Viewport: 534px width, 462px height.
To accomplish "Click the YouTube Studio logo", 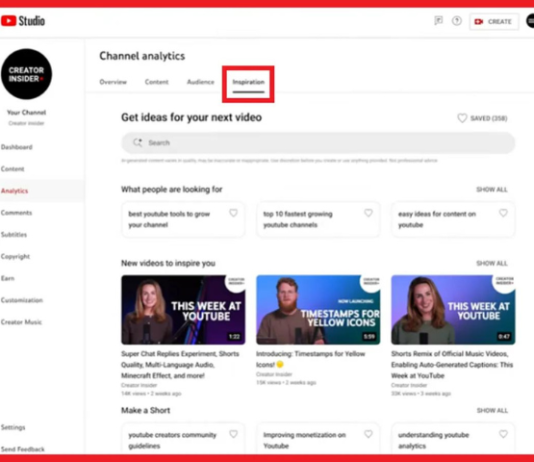I will point(23,21).
